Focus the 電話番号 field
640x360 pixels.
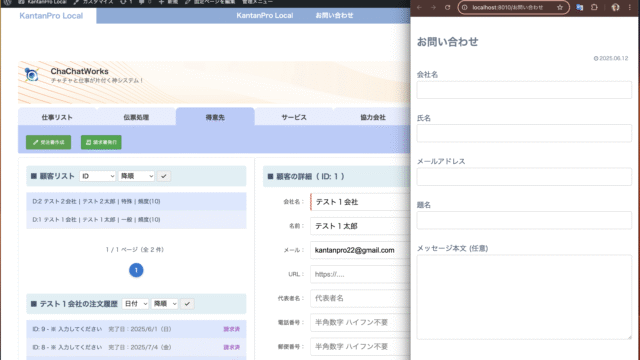tap(360, 322)
